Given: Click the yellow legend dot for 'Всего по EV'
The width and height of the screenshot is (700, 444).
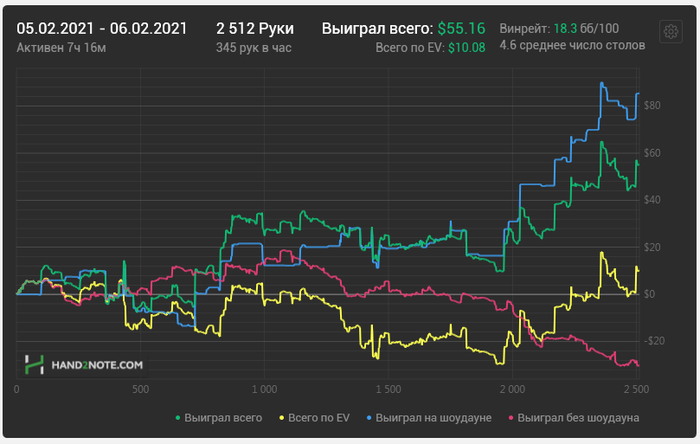Looking at the screenshot, I should (282, 418).
